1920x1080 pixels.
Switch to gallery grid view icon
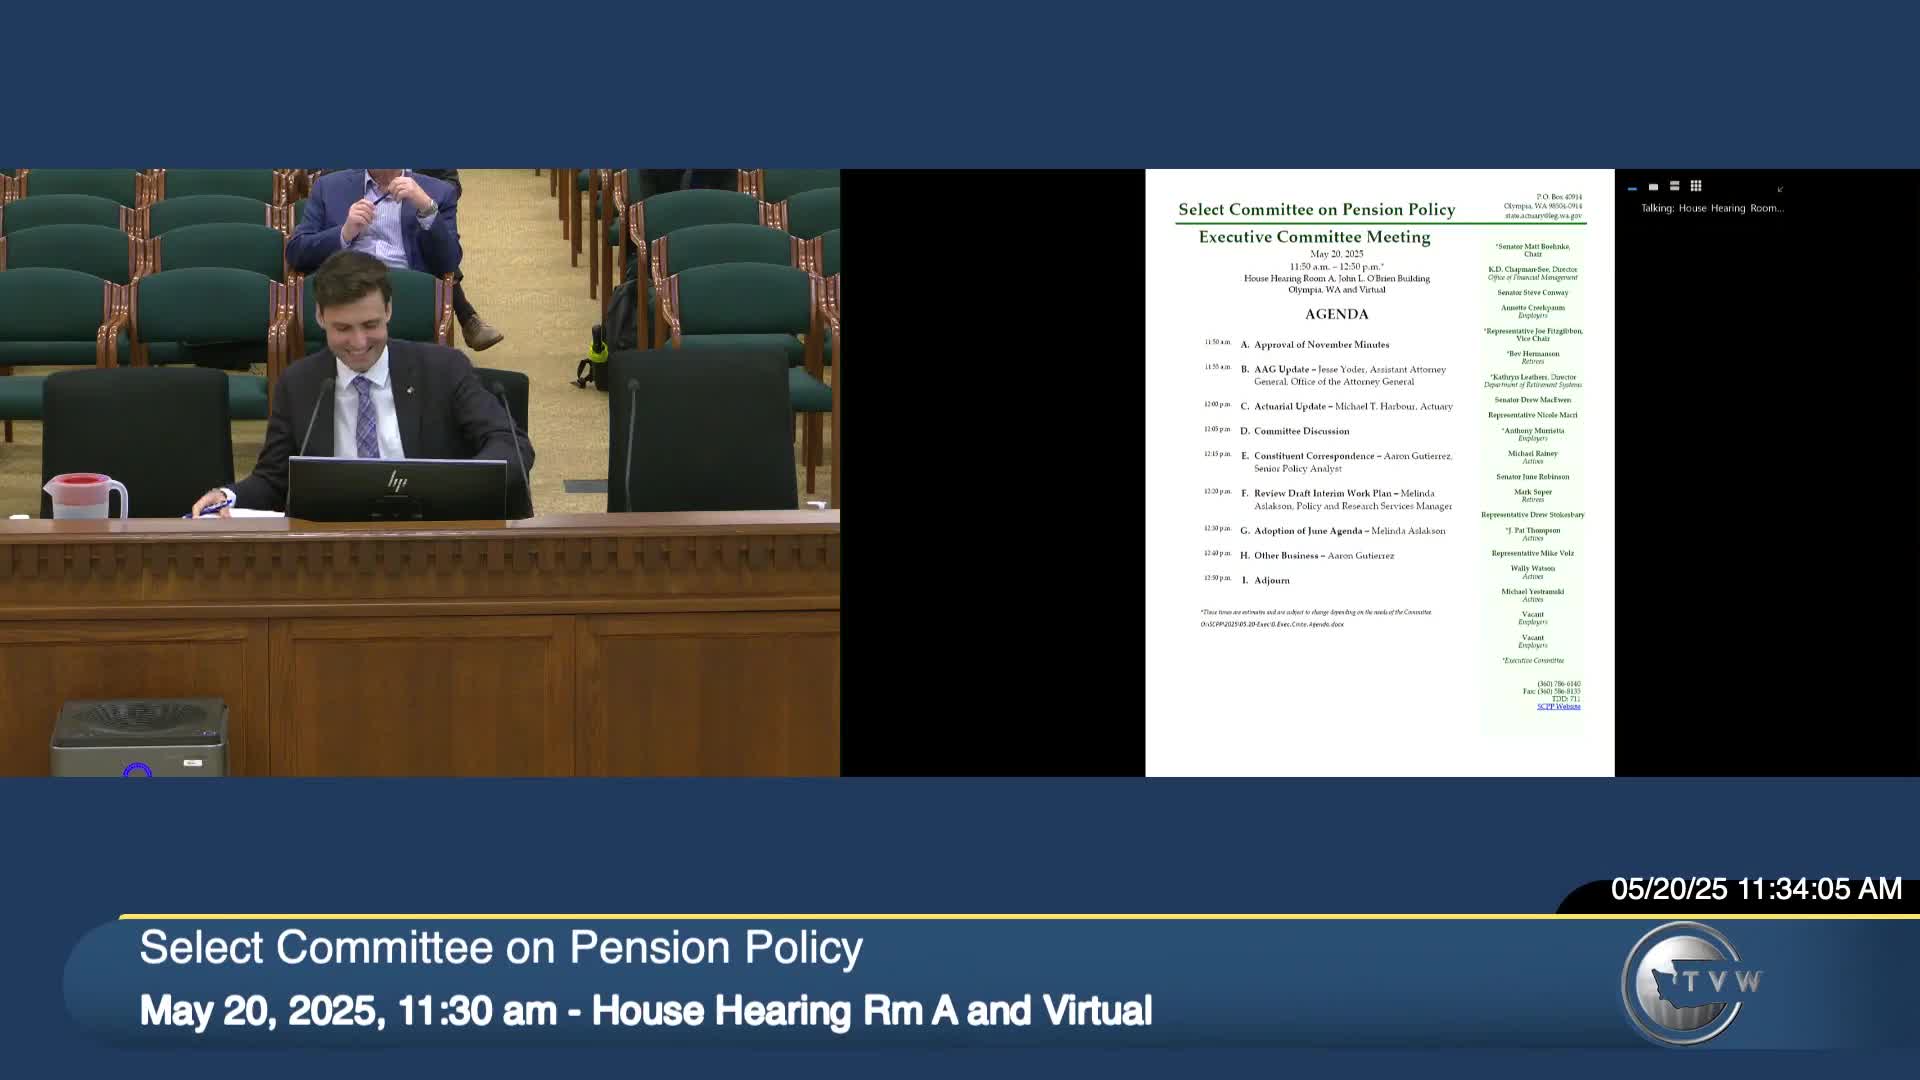pyautogui.click(x=1696, y=186)
